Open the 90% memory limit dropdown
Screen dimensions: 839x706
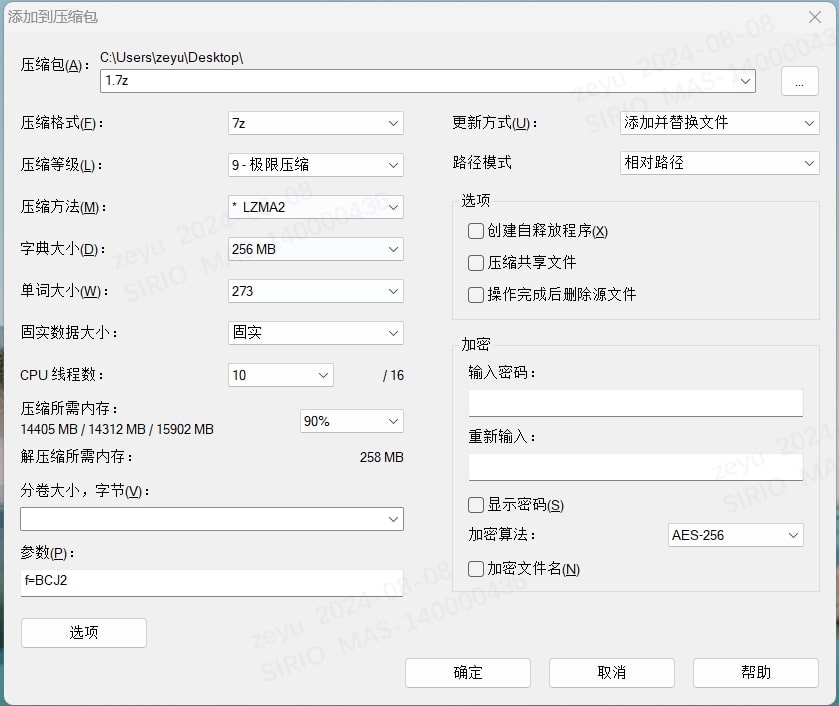click(x=351, y=422)
